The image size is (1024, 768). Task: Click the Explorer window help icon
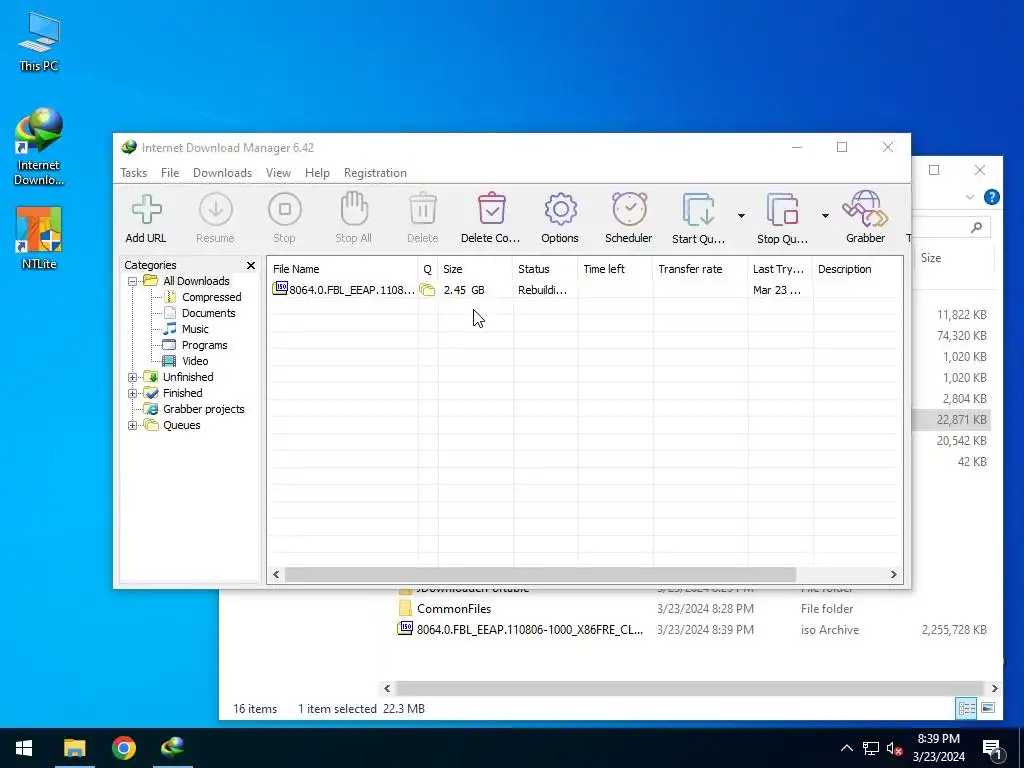click(991, 197)
